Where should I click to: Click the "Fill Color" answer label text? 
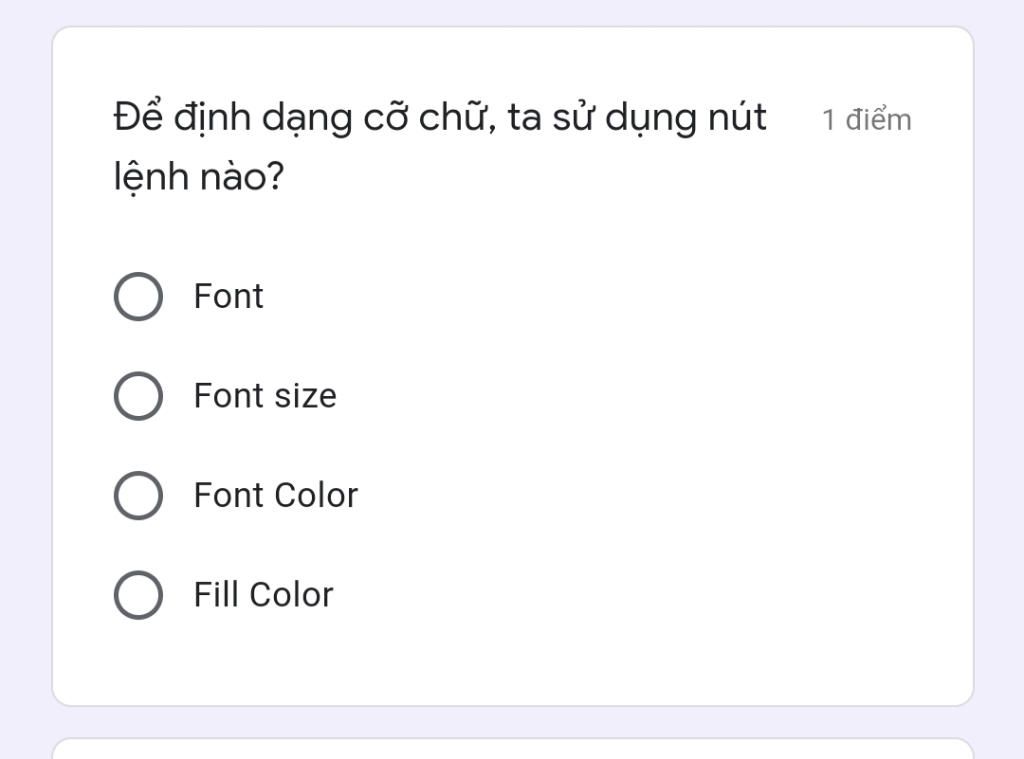point(263,595)
